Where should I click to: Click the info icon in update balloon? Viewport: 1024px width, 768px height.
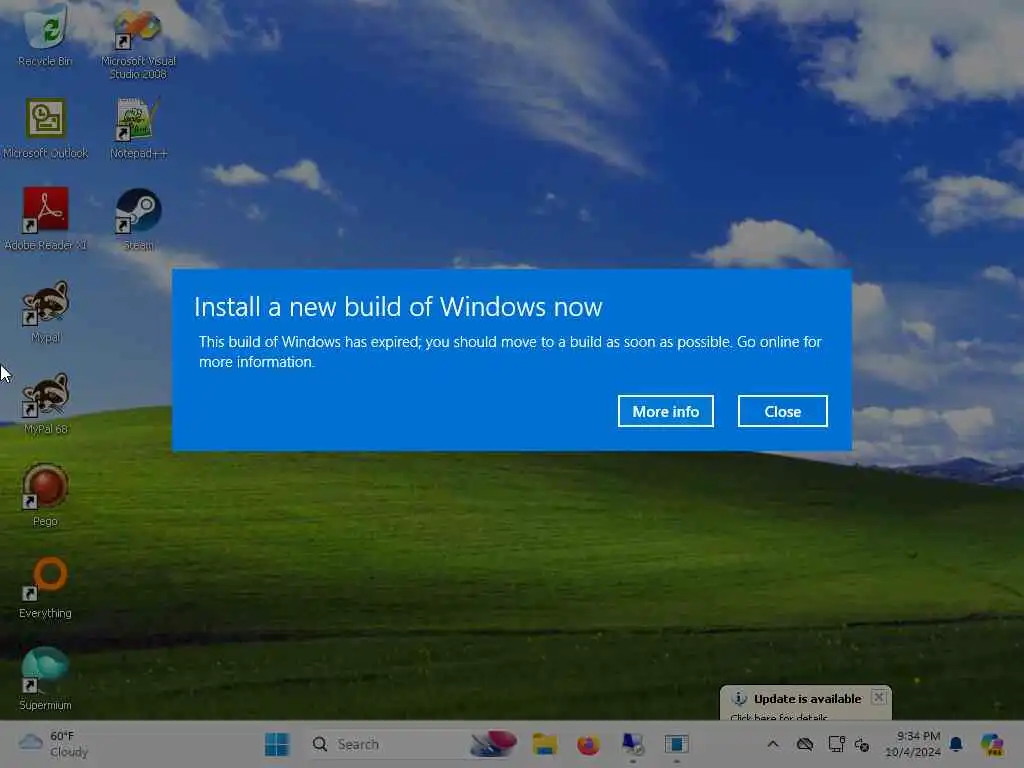pos(739,699)
